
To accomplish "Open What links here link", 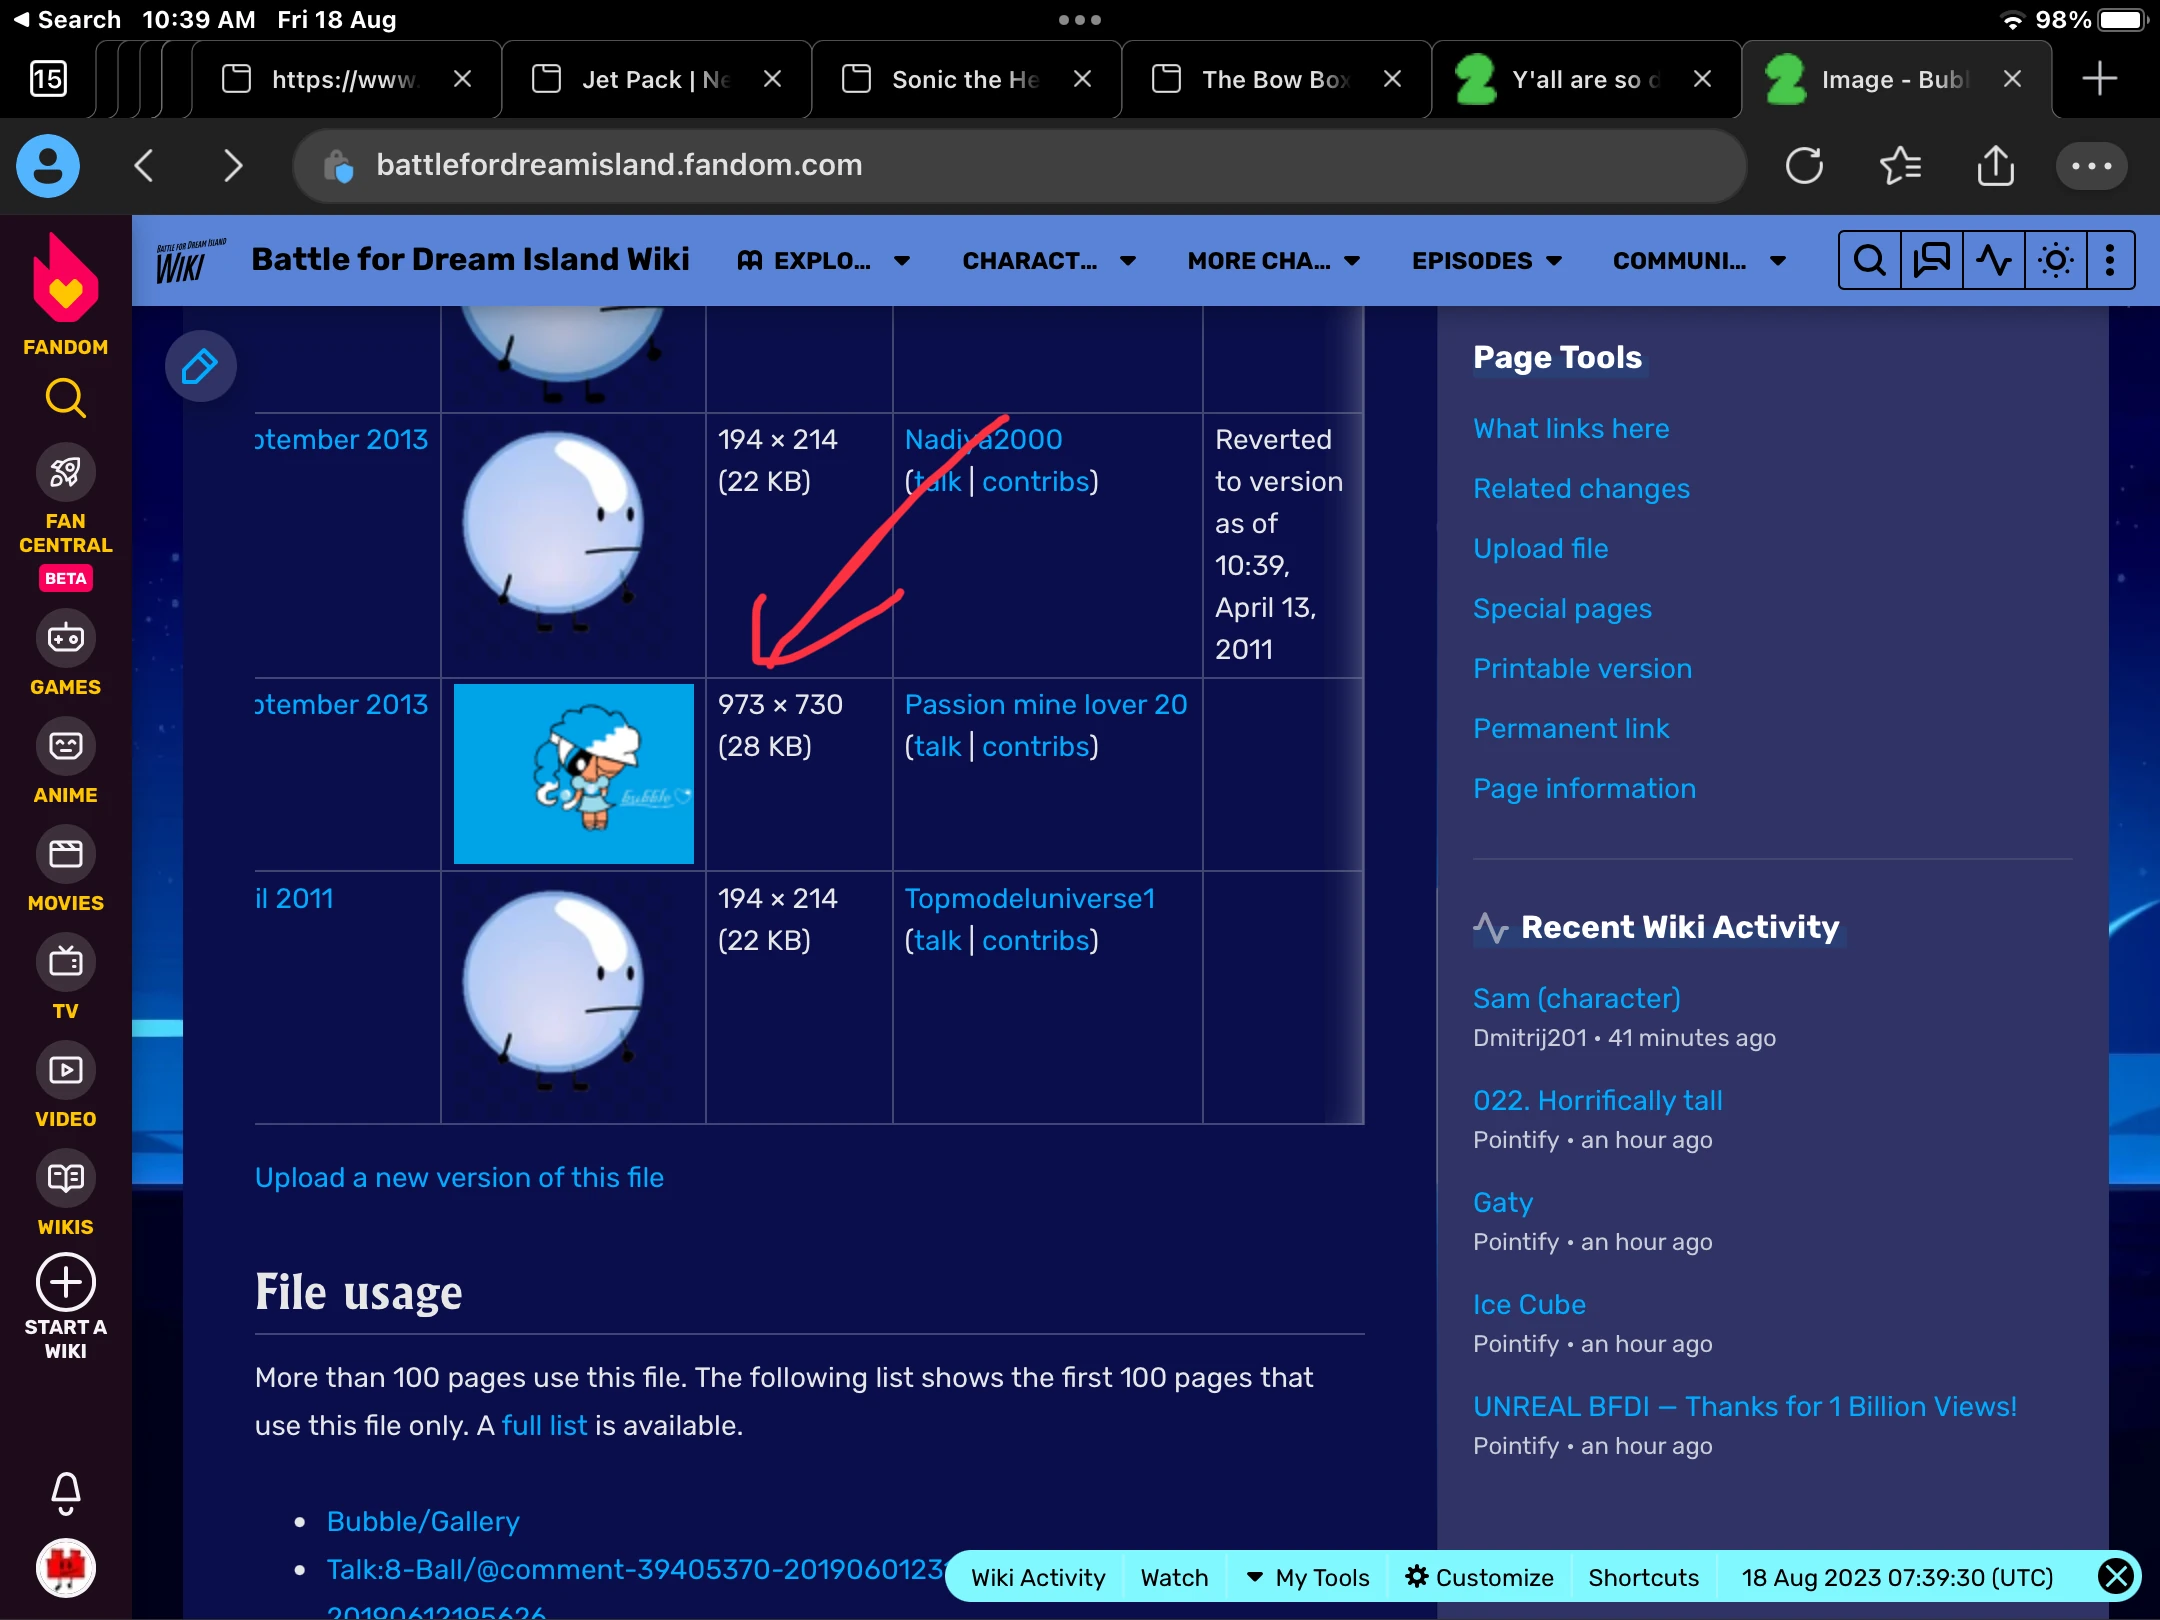I will click(1570, 428).
